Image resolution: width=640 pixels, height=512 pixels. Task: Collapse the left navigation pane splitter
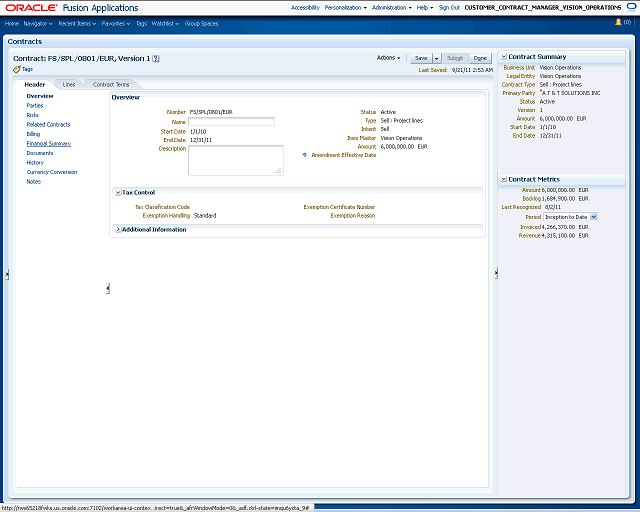coord(108,289)
